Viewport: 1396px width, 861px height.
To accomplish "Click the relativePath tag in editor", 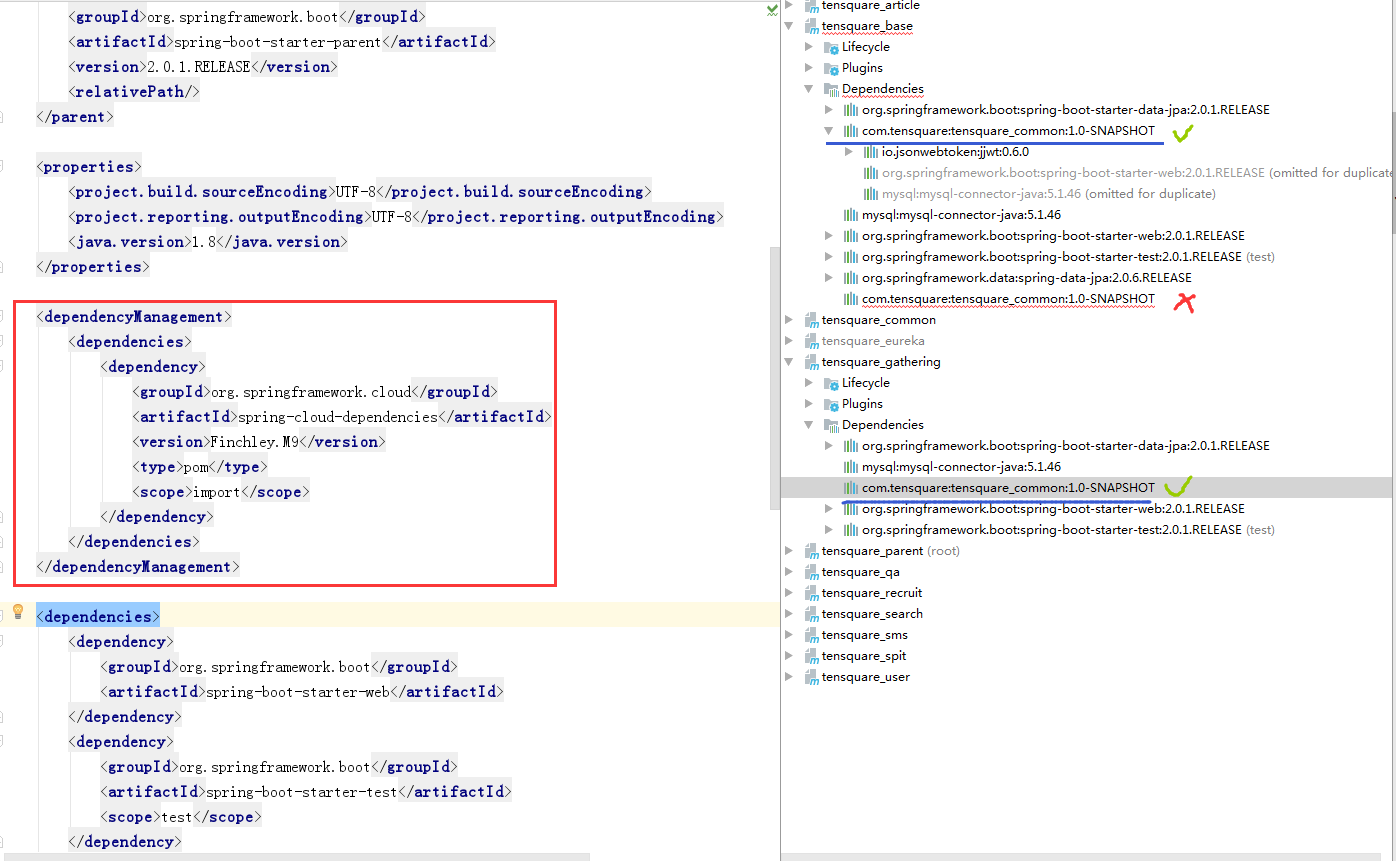I will (x=134, y=91).
